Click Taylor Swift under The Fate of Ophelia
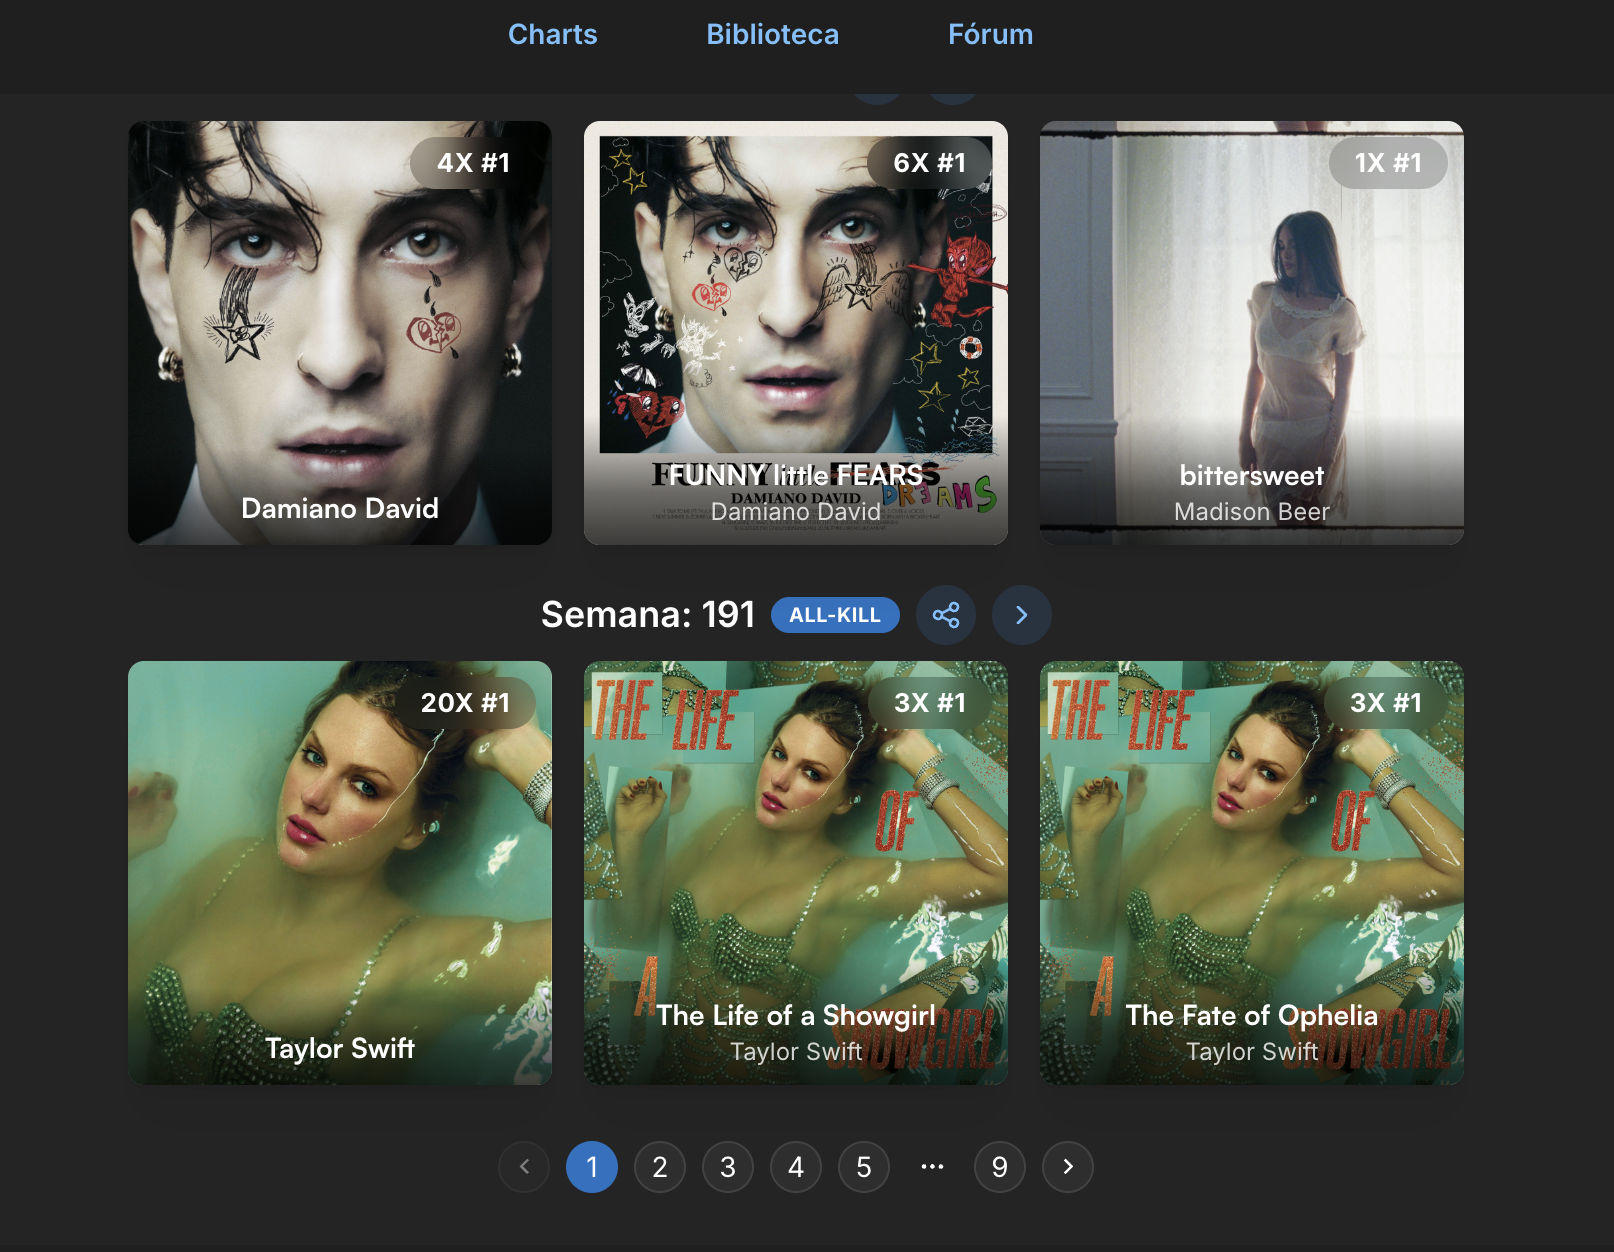The image size is (1614, 1252). (1252, 1052)
